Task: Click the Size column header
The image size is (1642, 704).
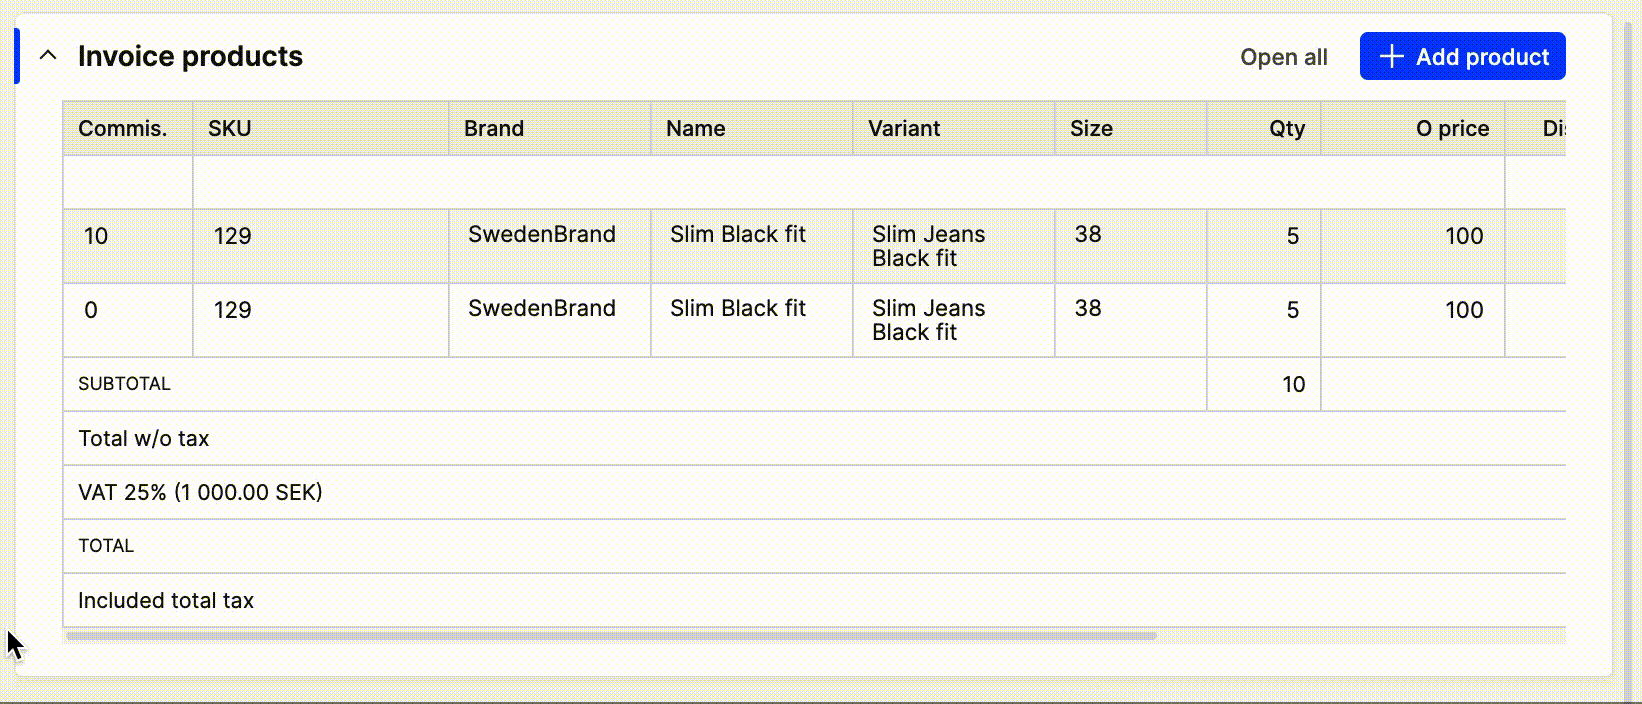Action: pos(1091,128)
